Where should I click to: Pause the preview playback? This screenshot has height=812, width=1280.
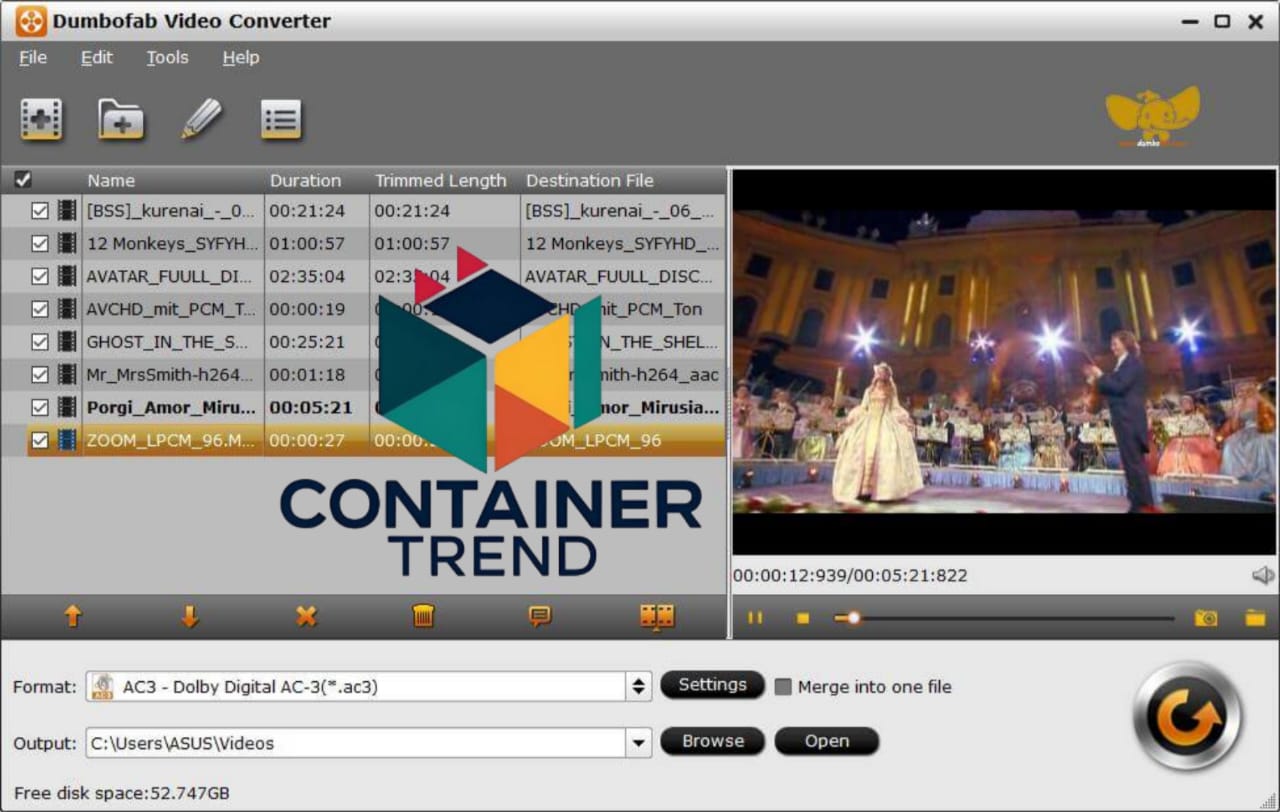(755, 619)
